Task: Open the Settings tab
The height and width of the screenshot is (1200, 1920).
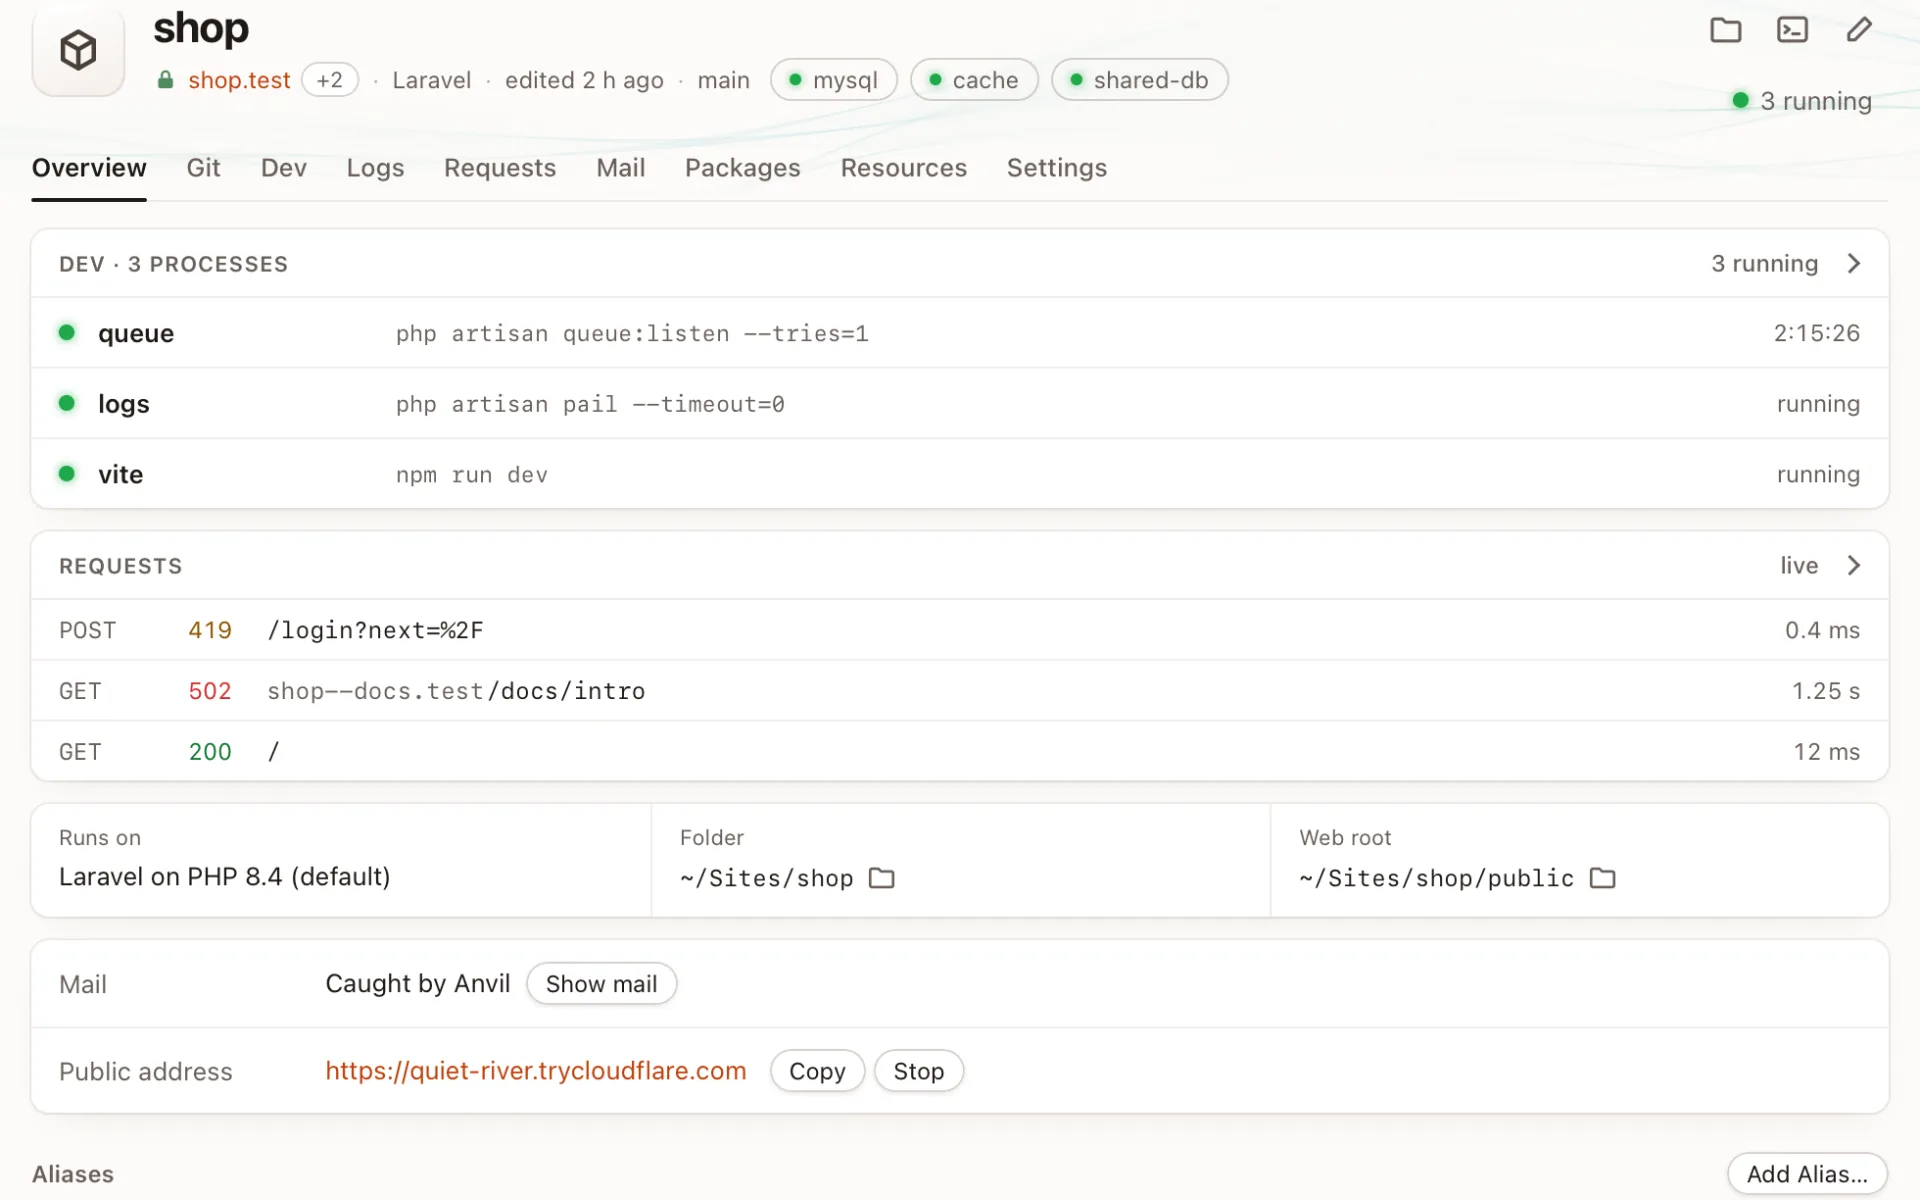Action: [x=1057, y=168]
